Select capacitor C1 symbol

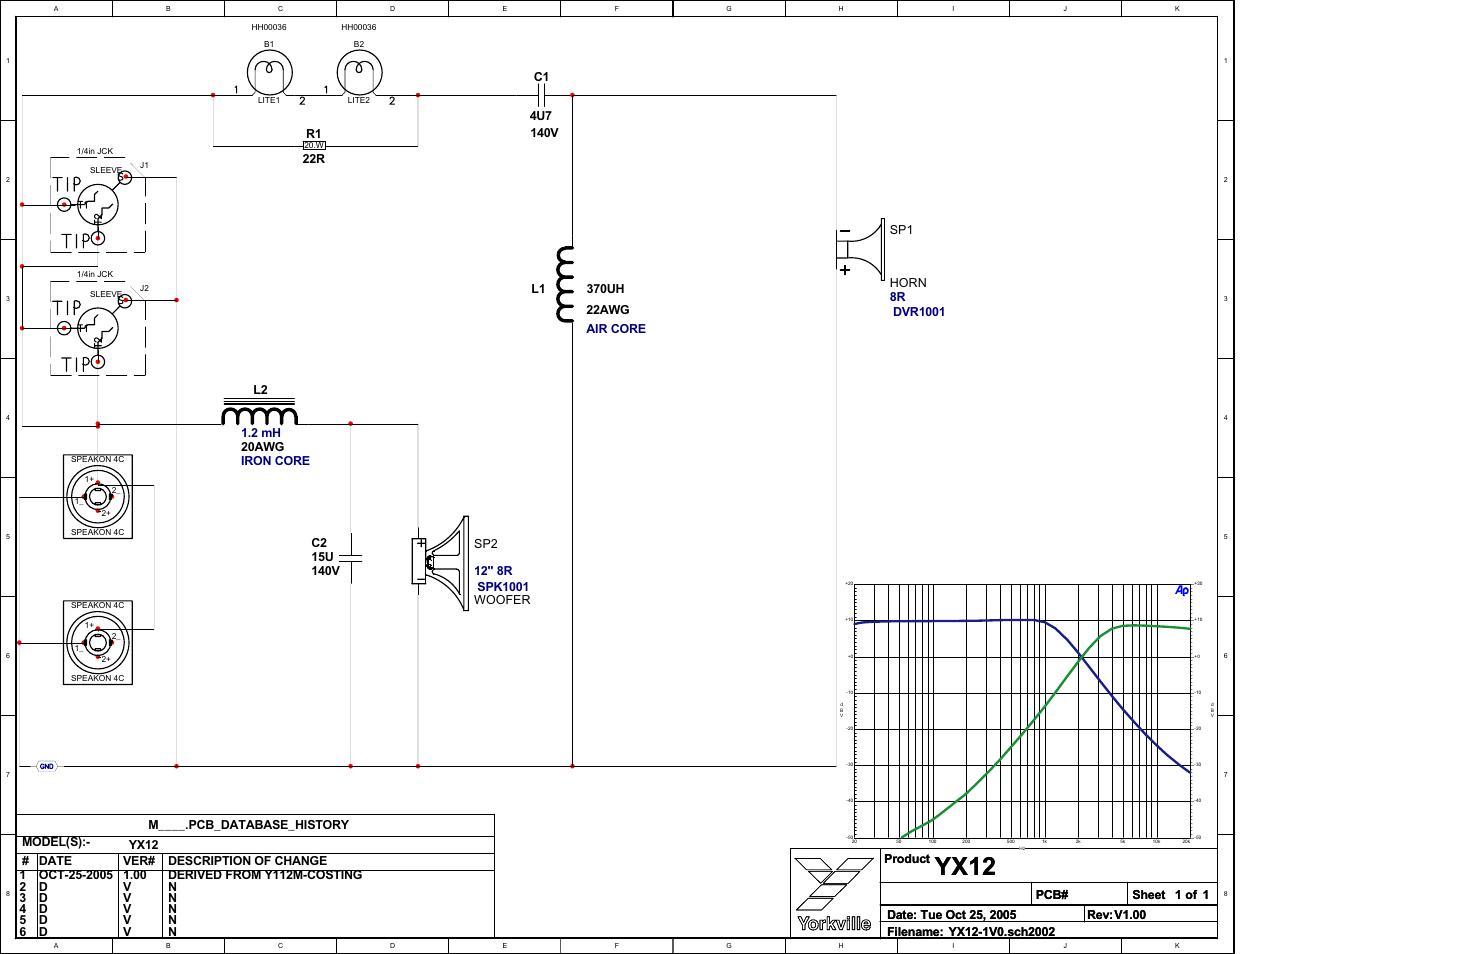point(541,95)
